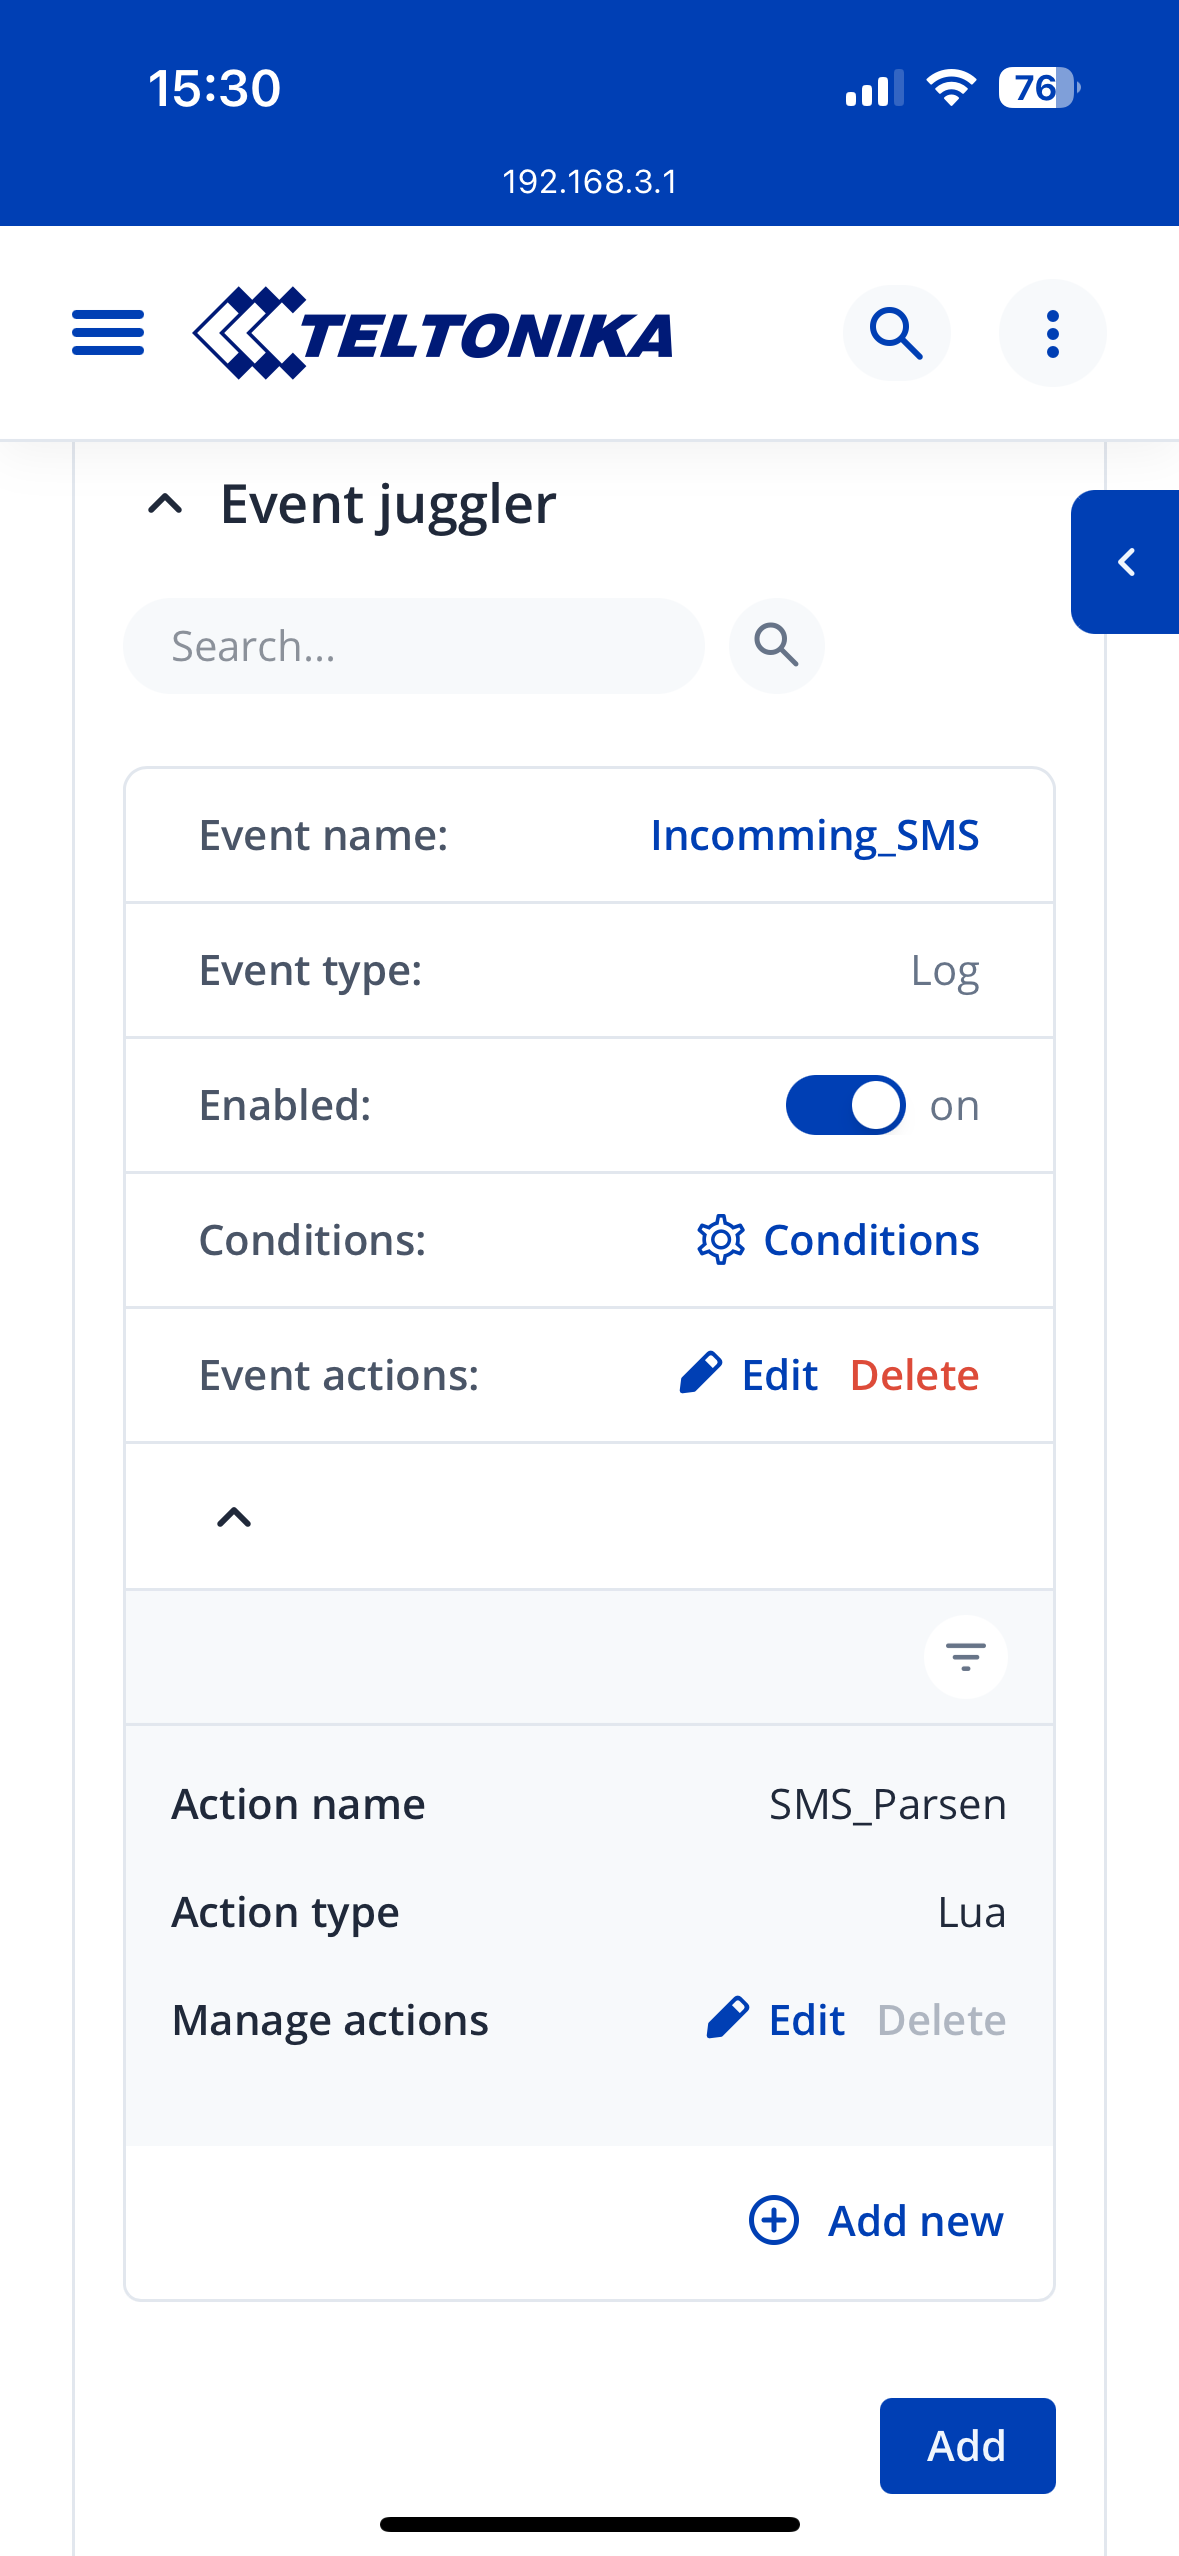Click the magnifier button beside the Search field
1179x2556 pixels.
(x=776, y=646)
